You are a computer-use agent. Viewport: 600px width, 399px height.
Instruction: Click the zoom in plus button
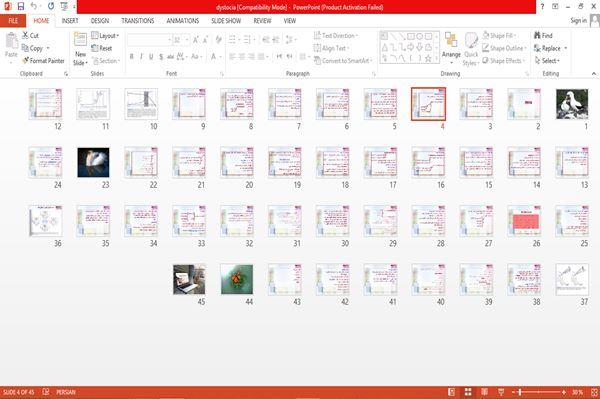tap(564, 392)
